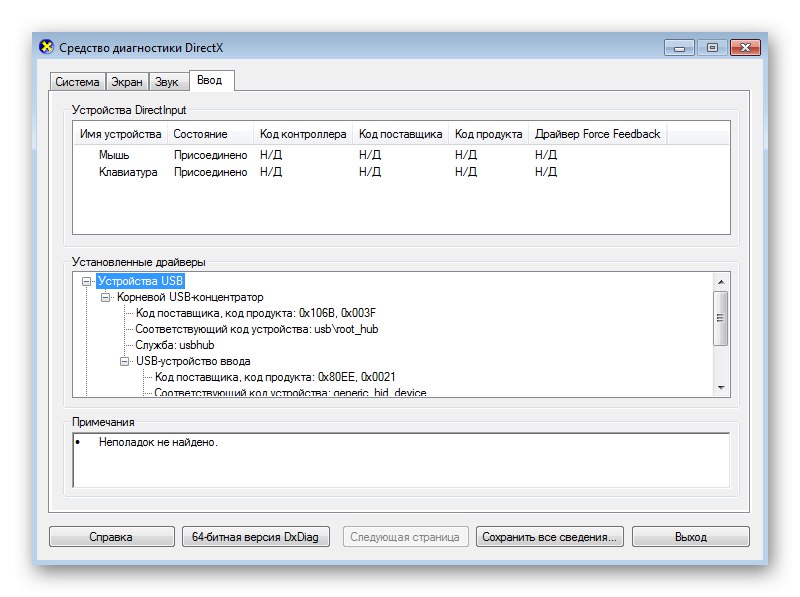Viewport: 800px width, 597px height.
Task: Select the Мышь device row
Action: point(114,156)
